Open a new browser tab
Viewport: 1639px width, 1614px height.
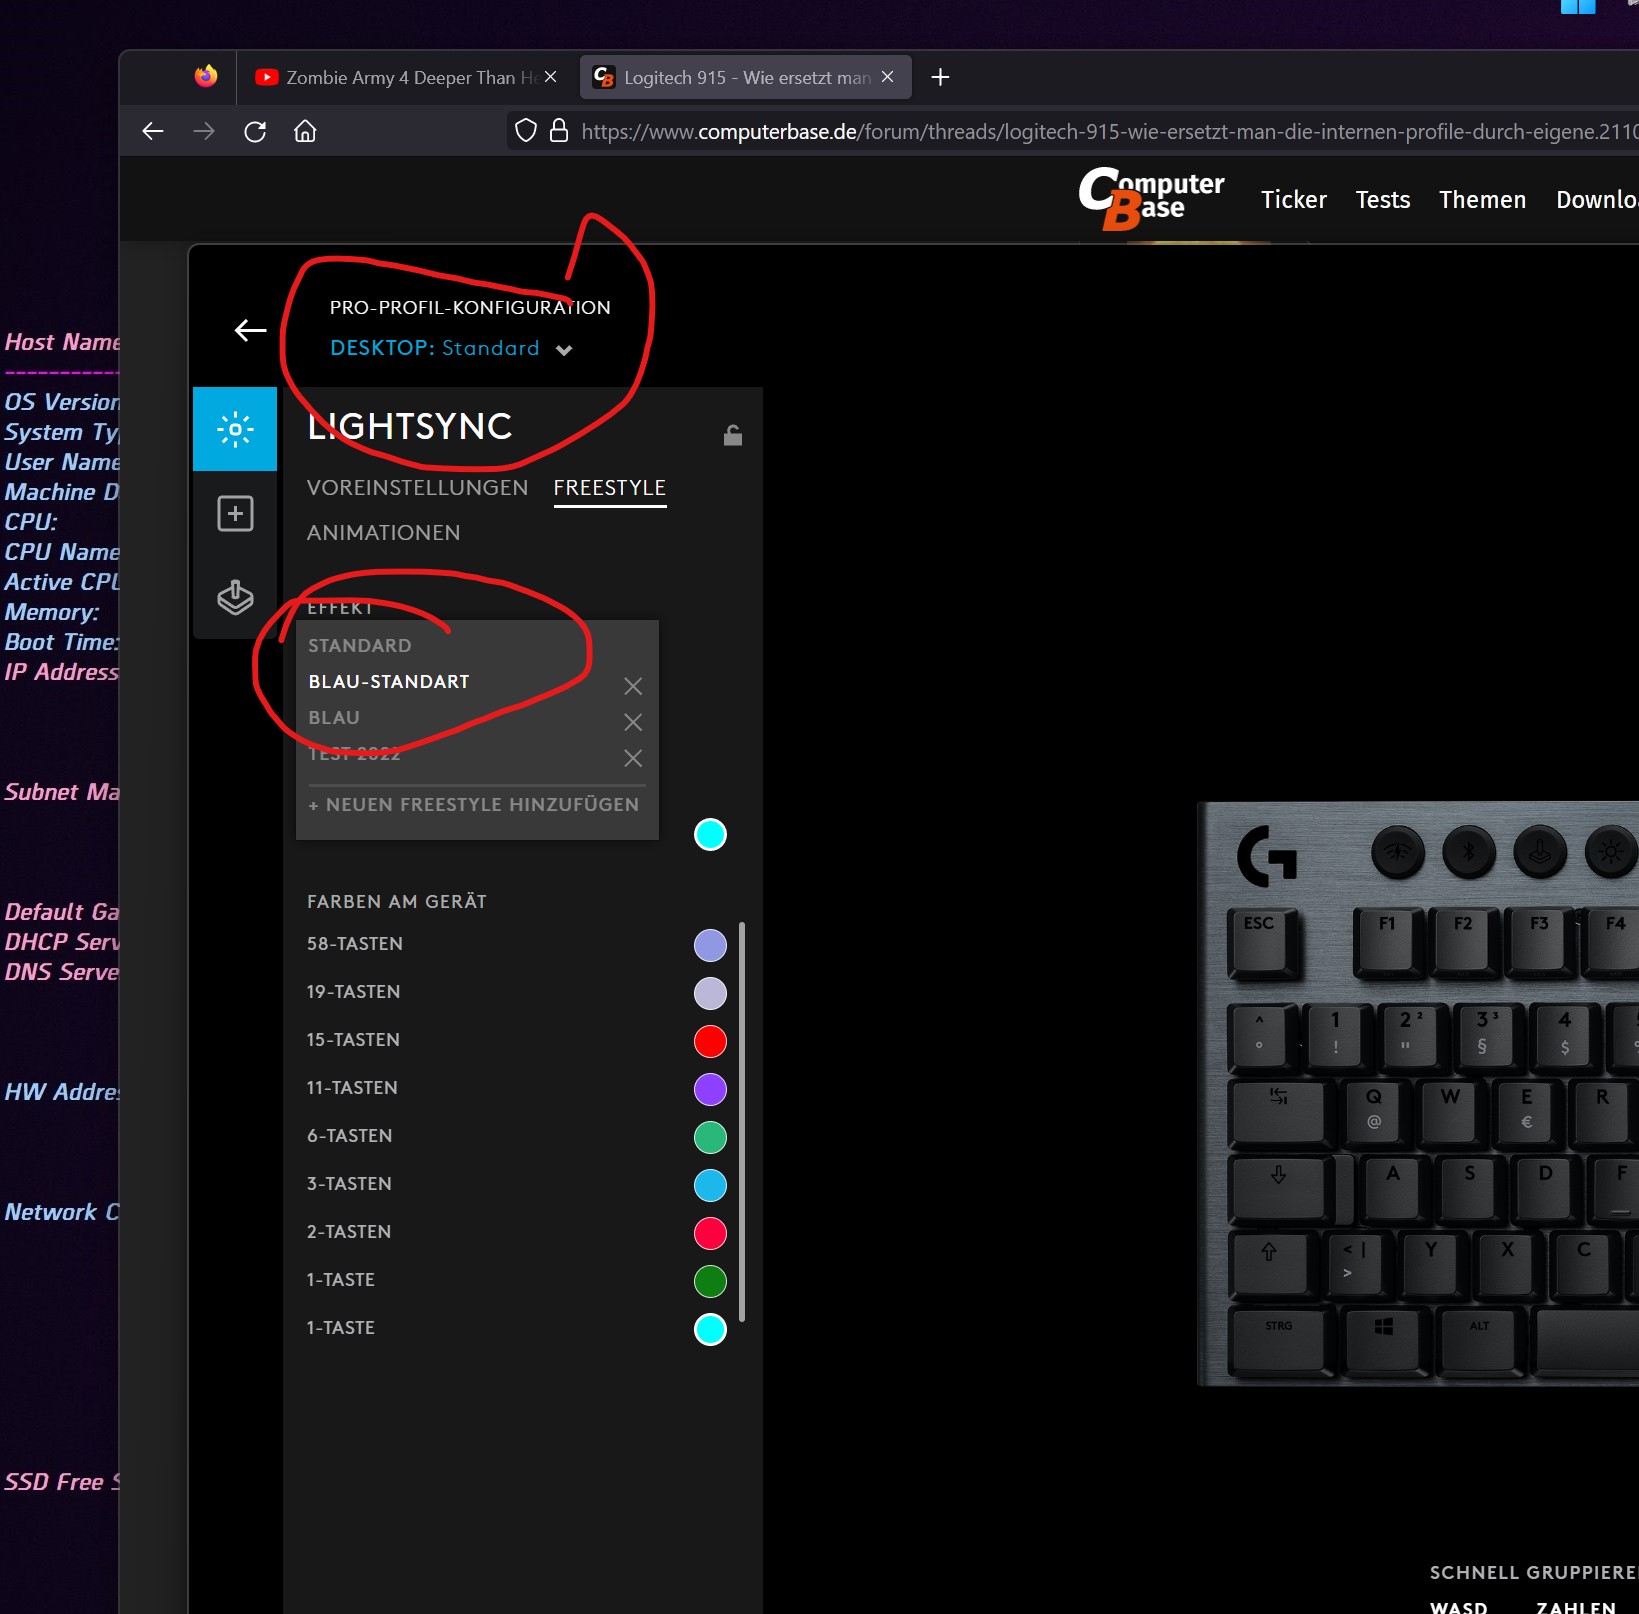click(940, 77)
